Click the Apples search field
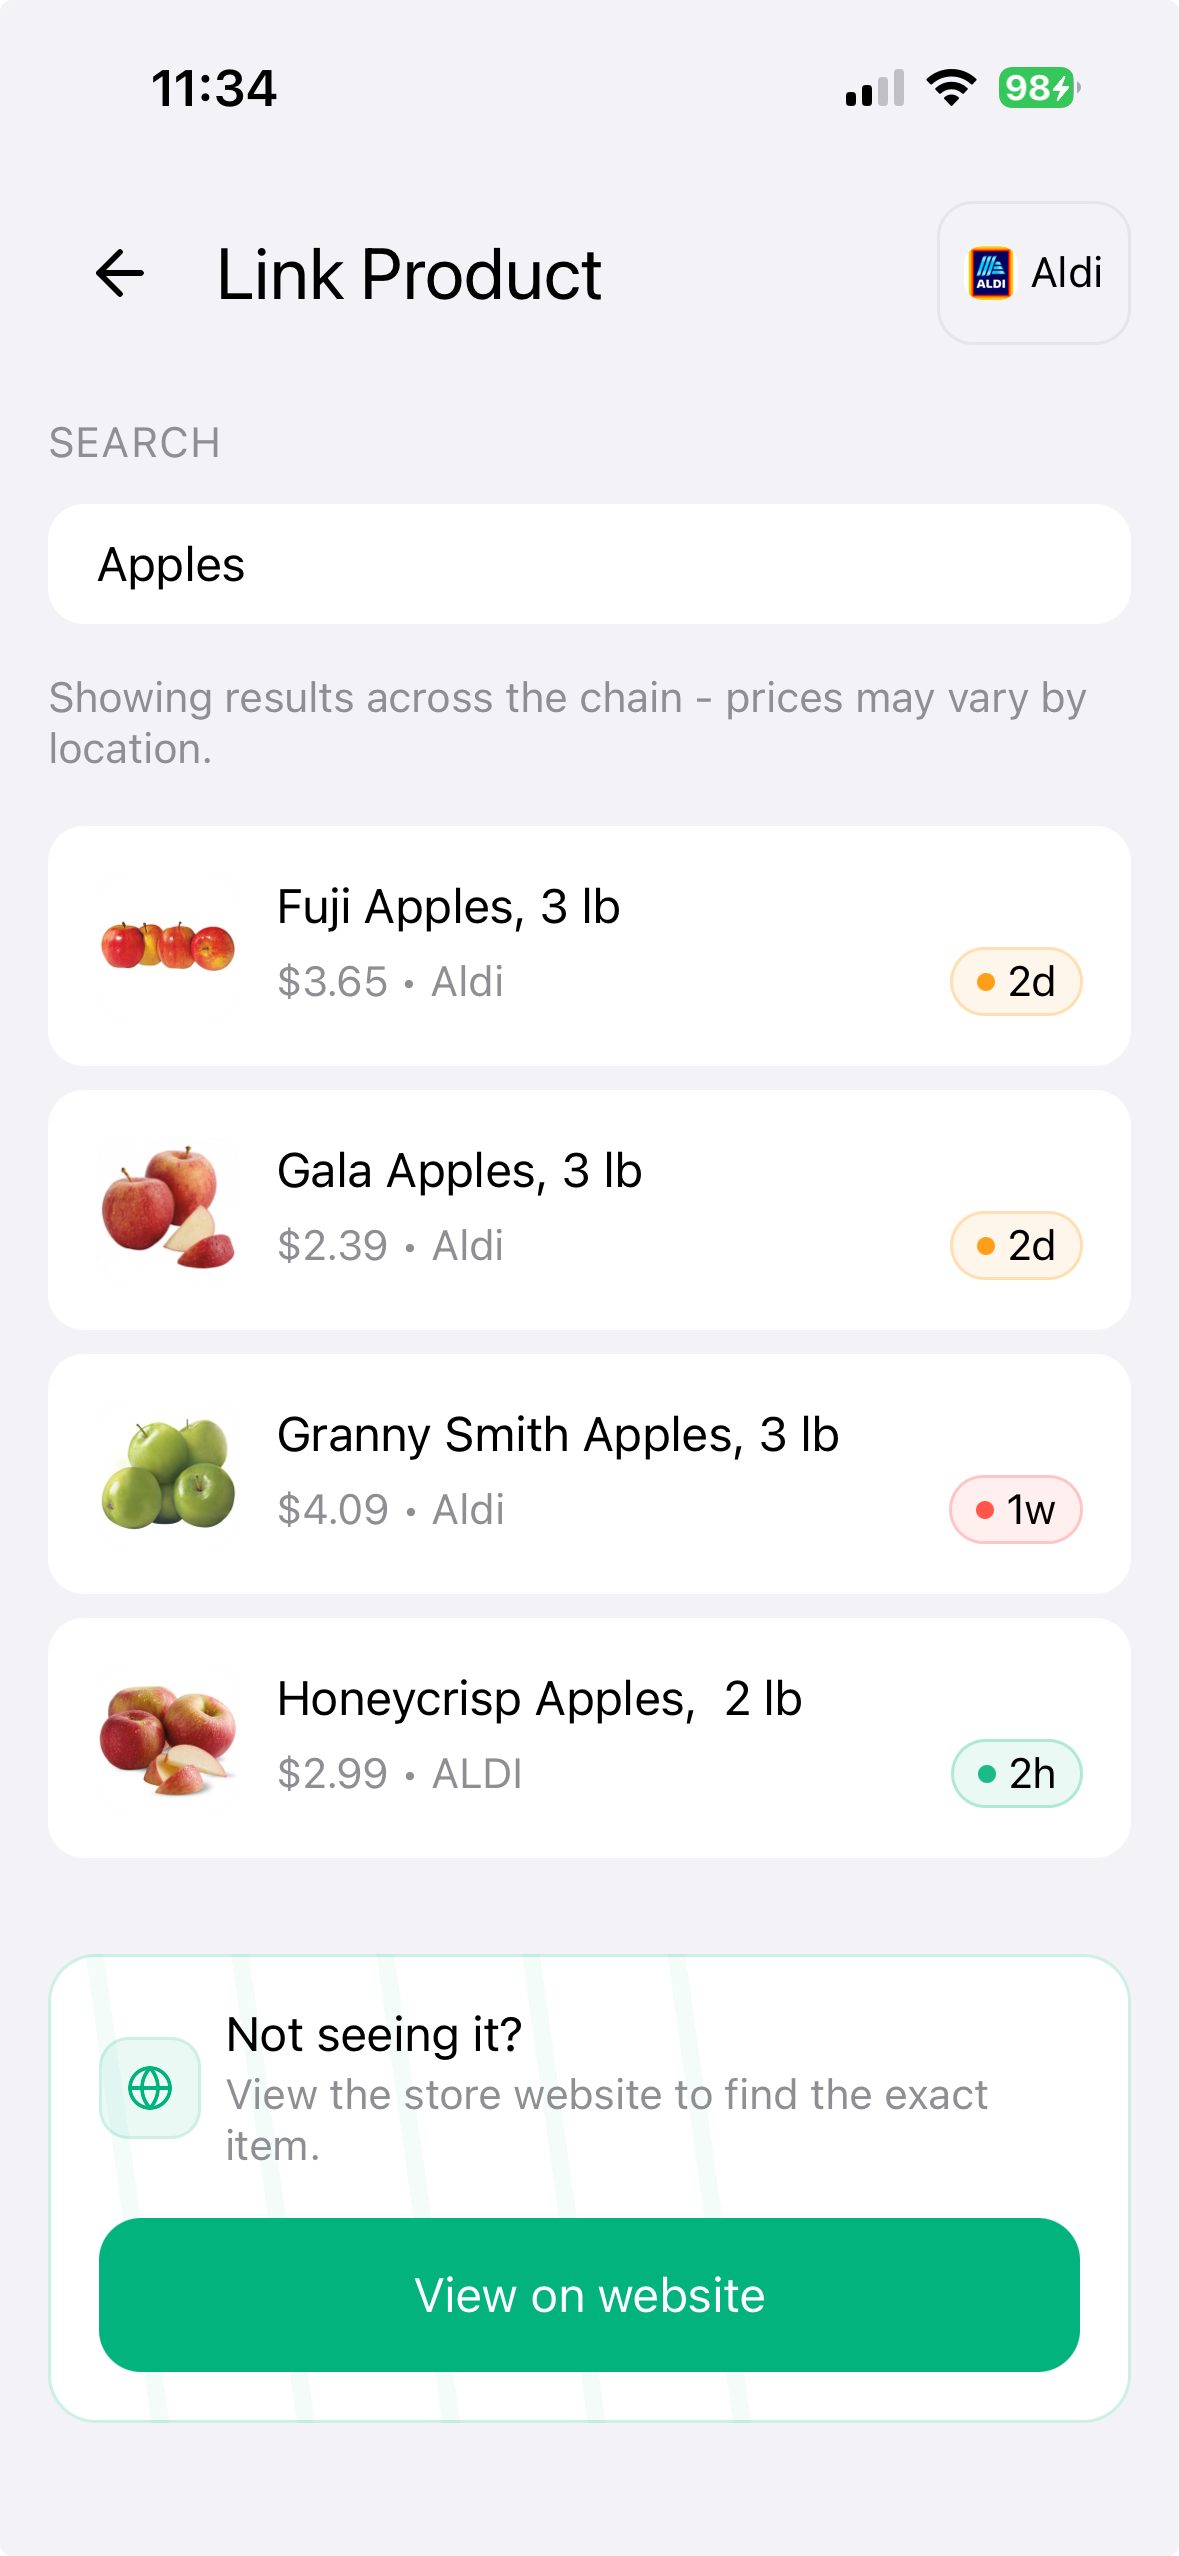 click(589, 565)
